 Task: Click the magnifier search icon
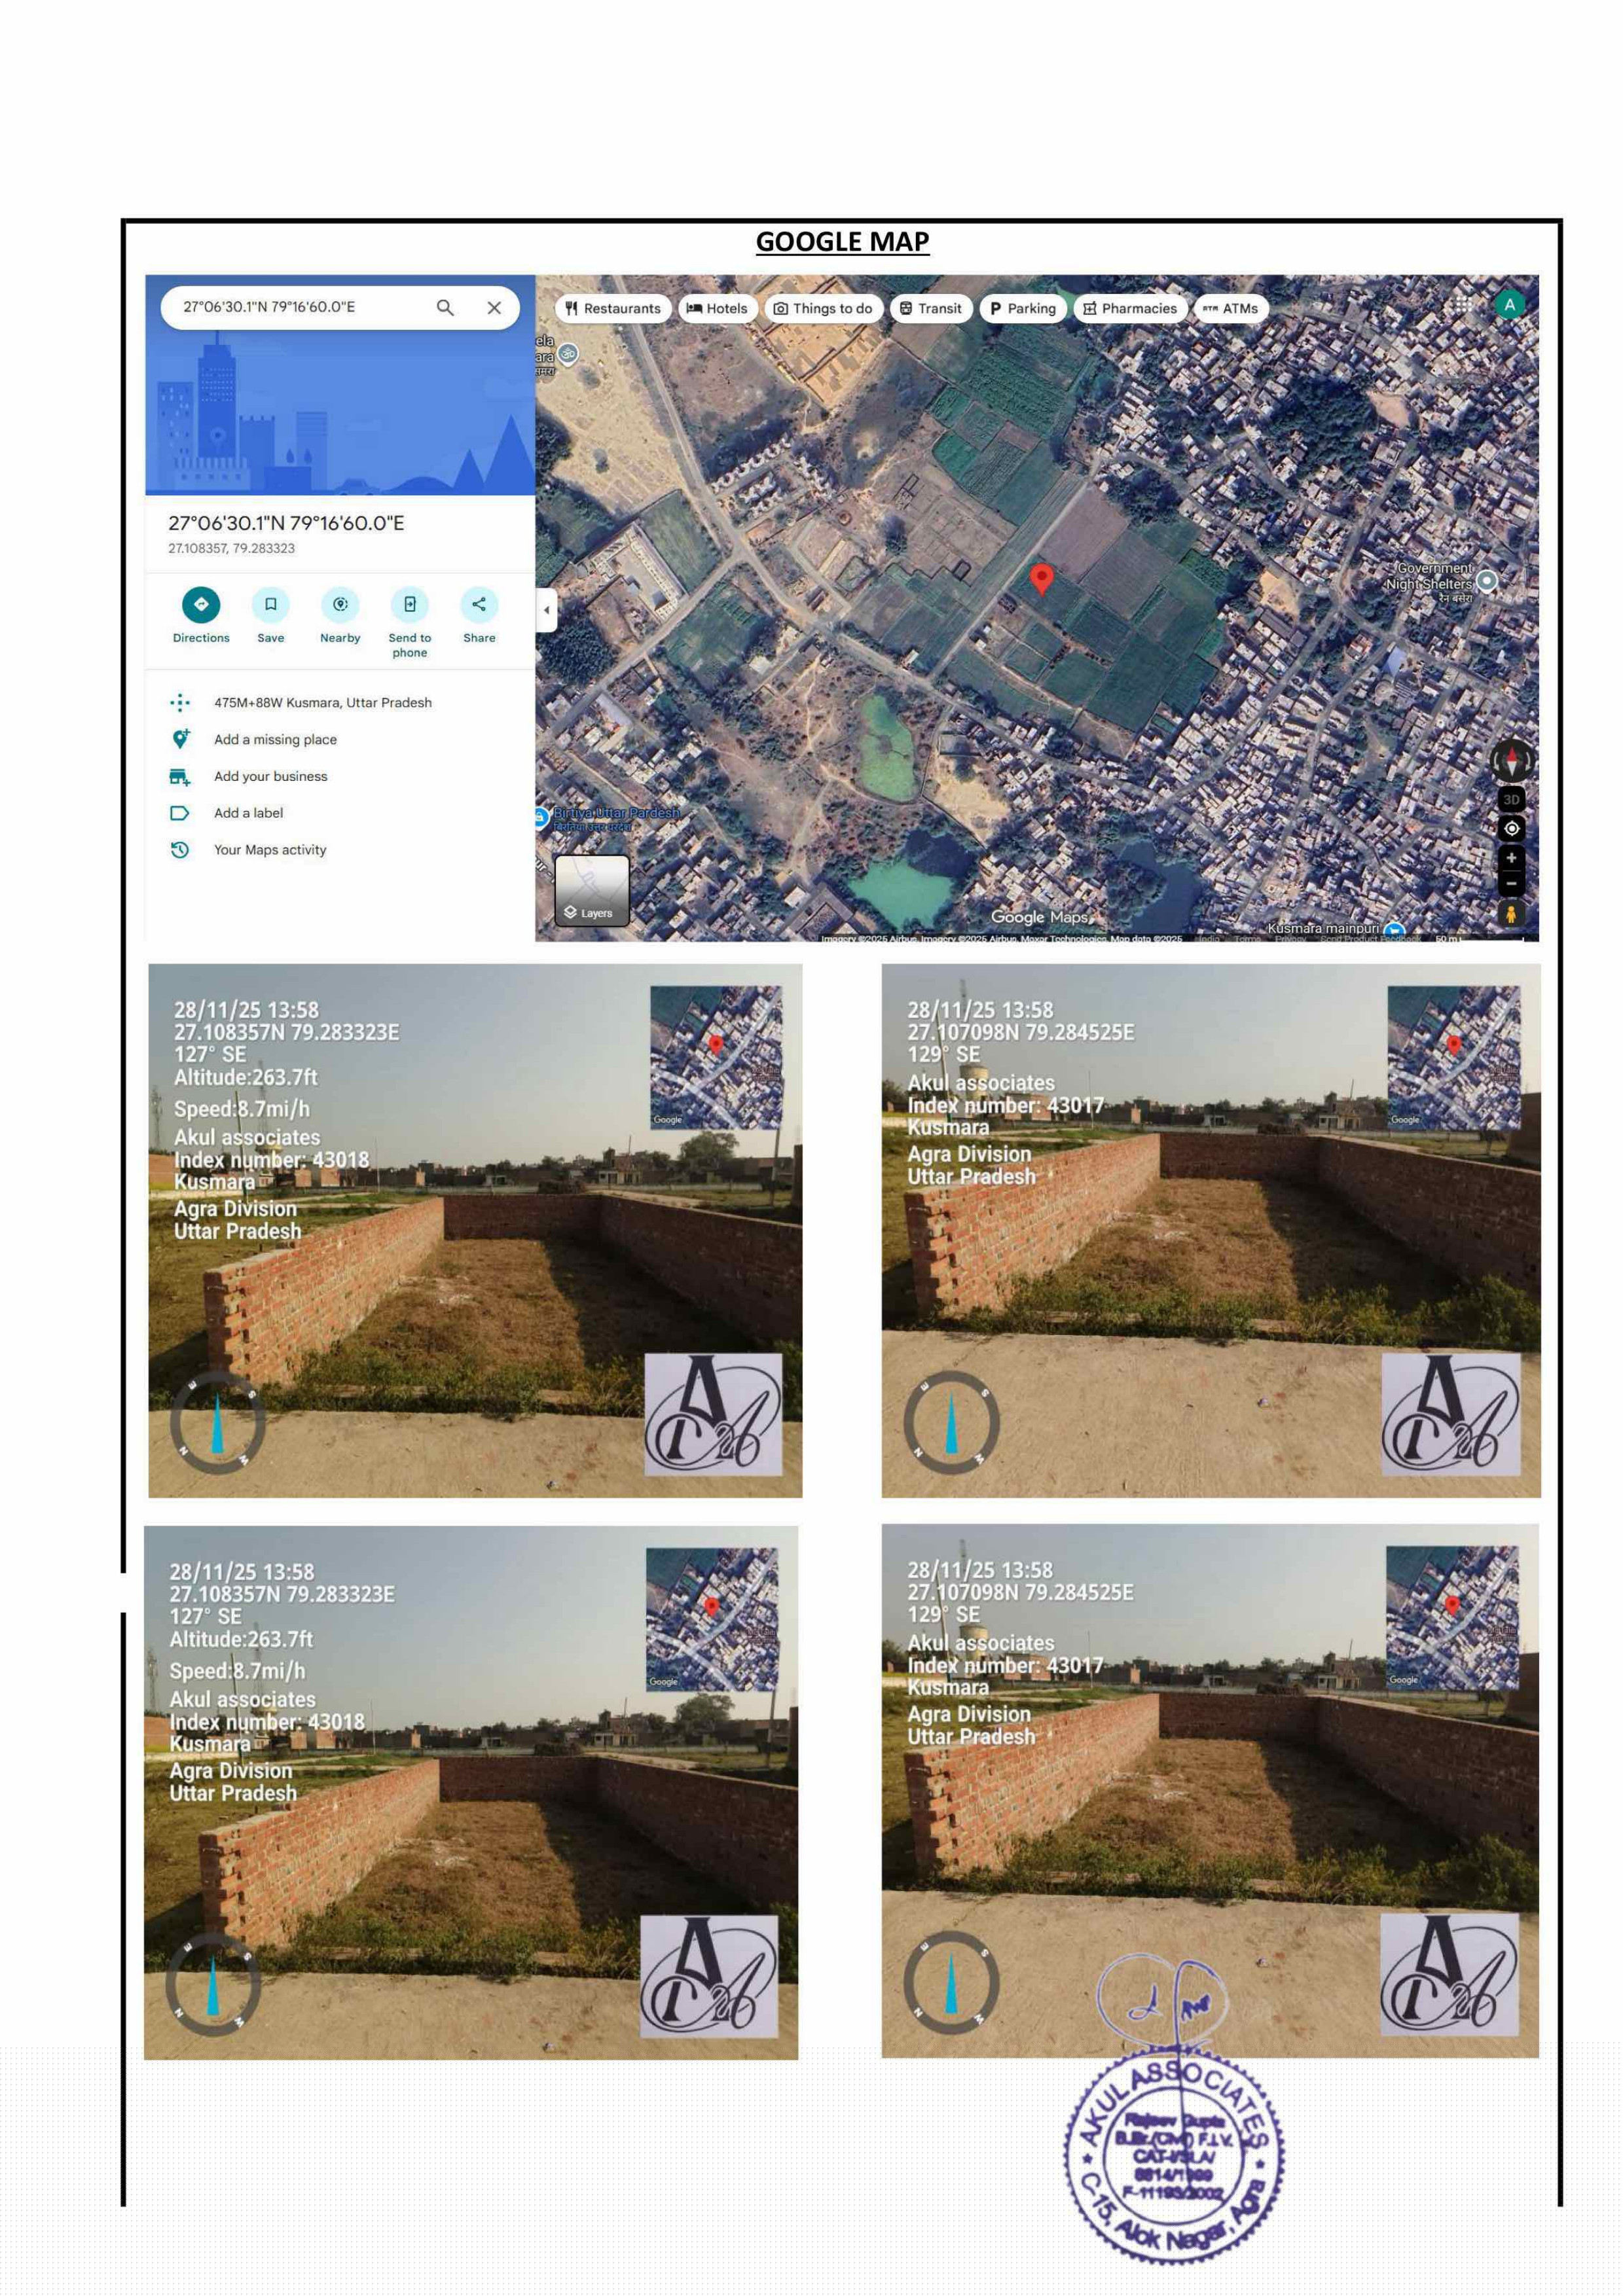(445, 308)
